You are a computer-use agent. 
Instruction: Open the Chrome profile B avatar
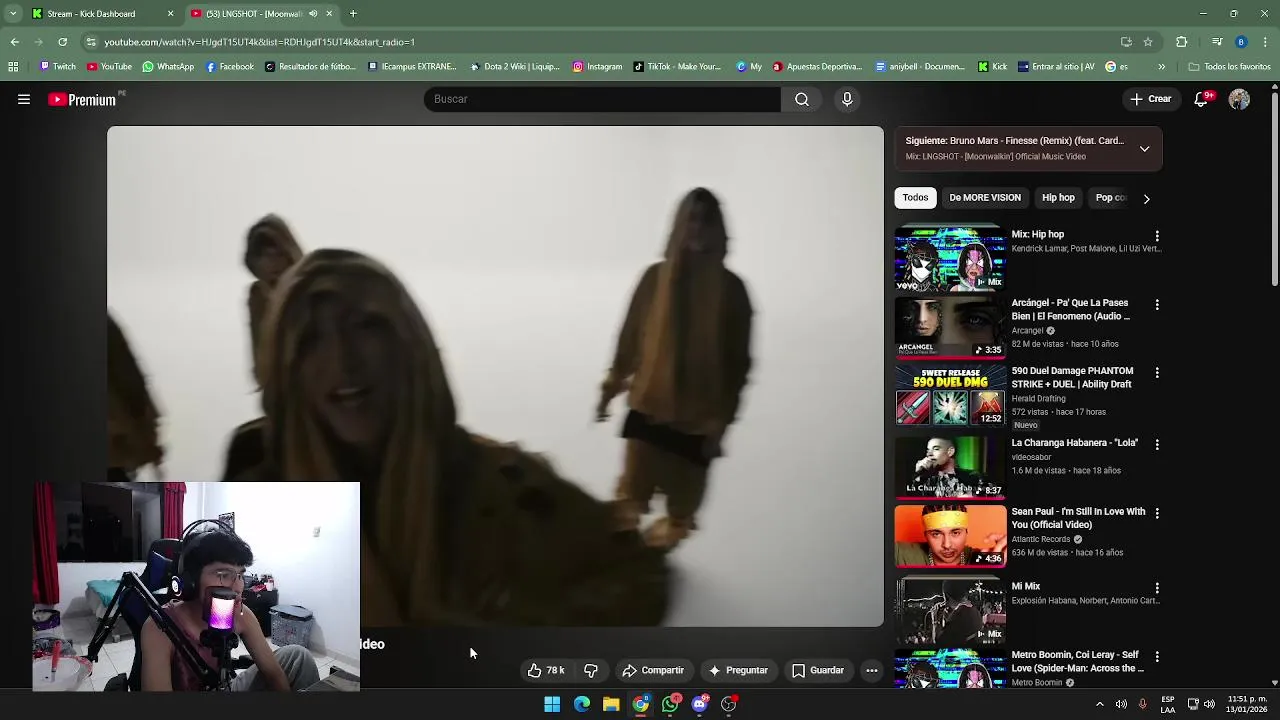pyautogui.click(x=1241, y=42)
